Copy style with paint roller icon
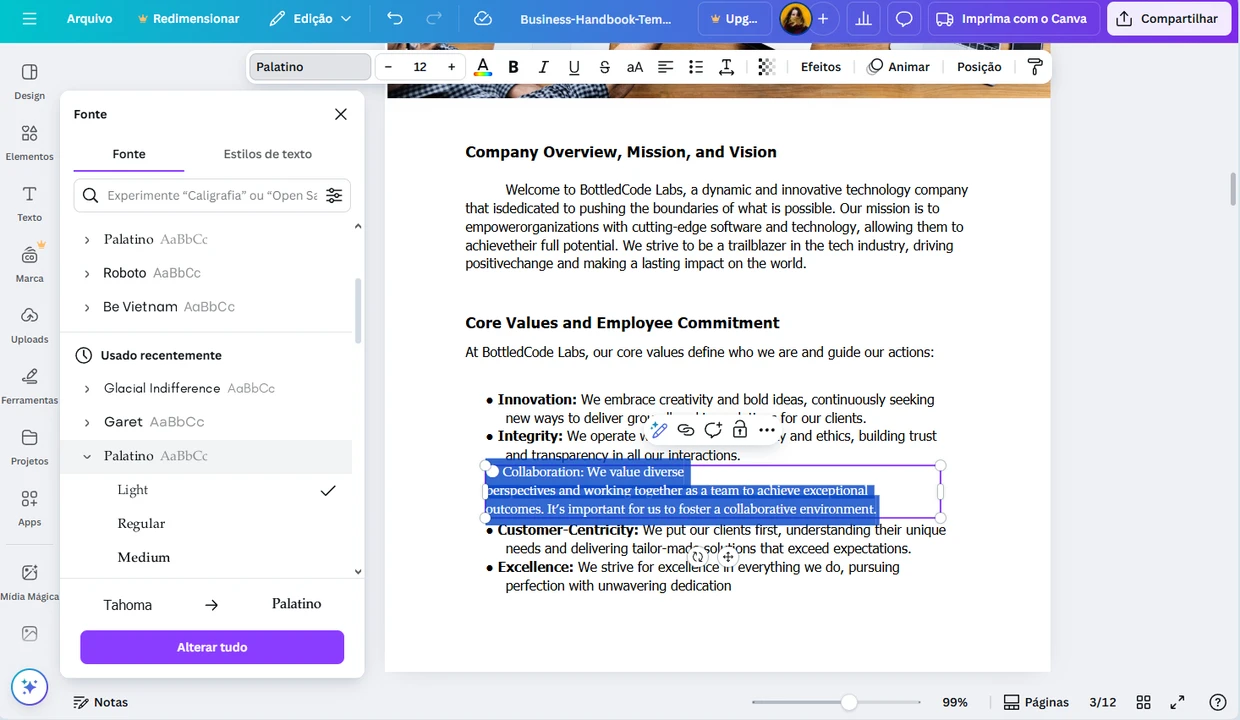 click(1035, 67)
